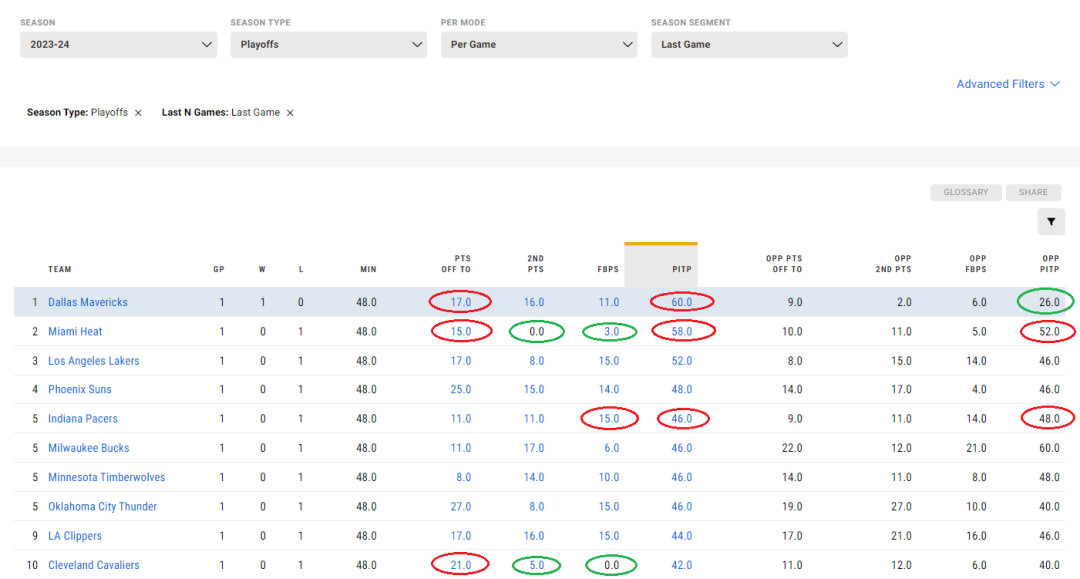Viewport: 1080px width, 579px height.
Task: Click Phoenix Suns PTS OFF TO value 25.0
Action: click(x=461, y=390)
